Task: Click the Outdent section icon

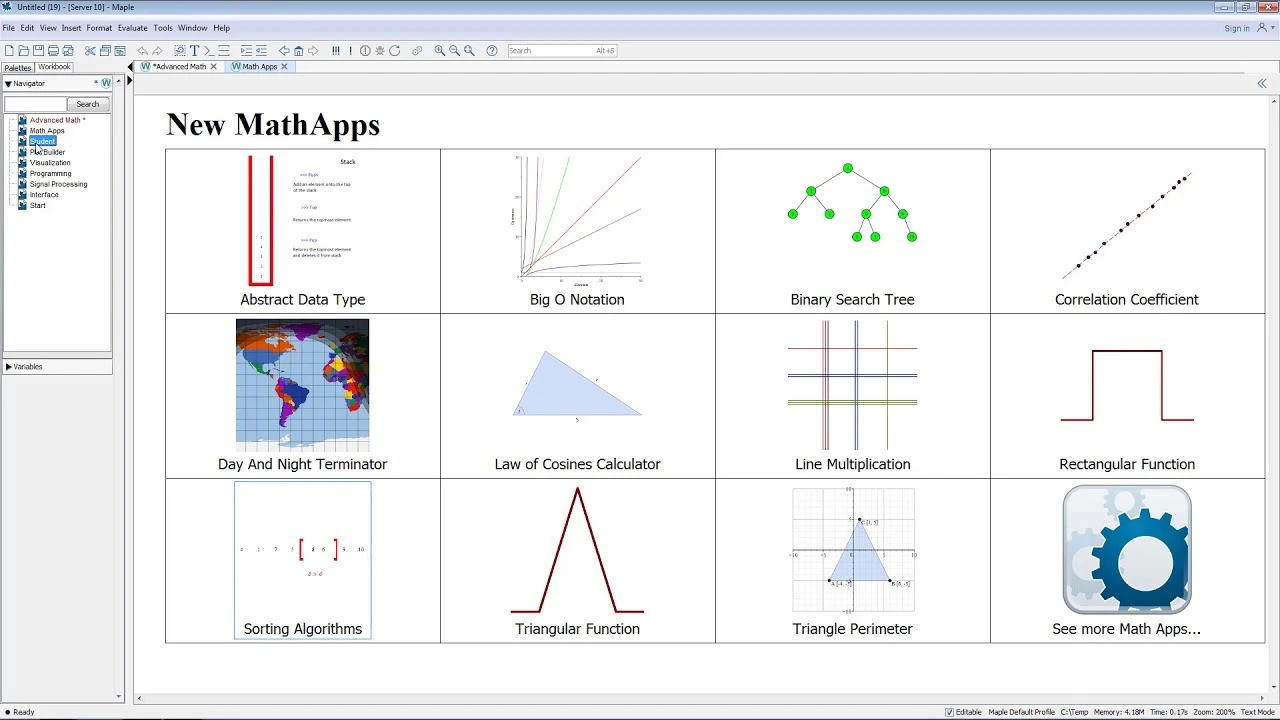Action: [x=261, y=50]
